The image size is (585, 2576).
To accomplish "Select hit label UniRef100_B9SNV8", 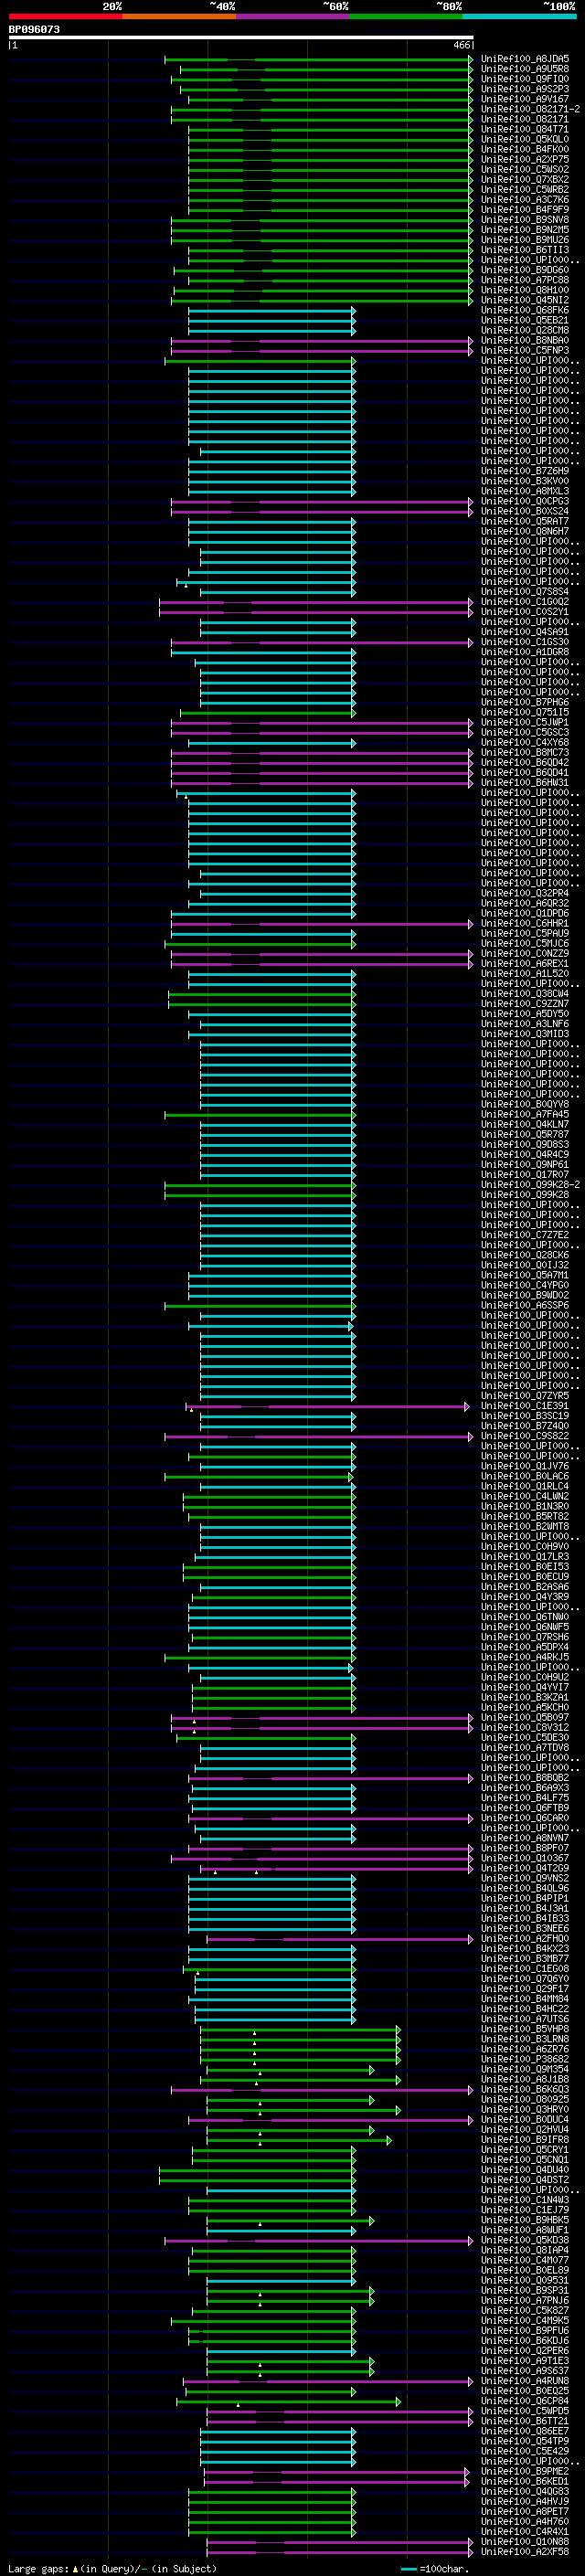I will pyautogui.click(x=525, y=220).
